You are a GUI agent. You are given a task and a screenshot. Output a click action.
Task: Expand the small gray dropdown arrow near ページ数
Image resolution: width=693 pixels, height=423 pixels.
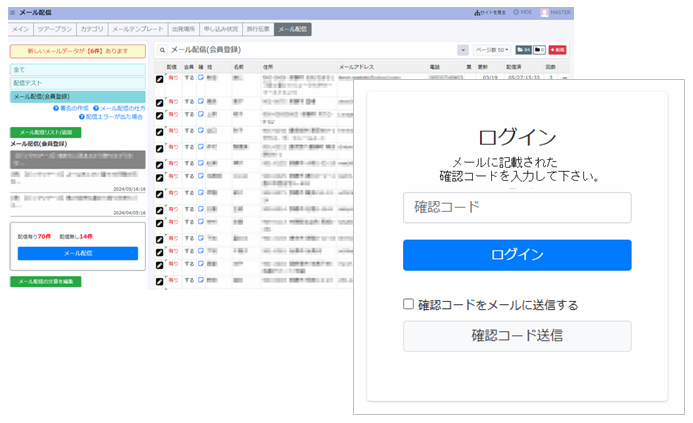(463, 49)
